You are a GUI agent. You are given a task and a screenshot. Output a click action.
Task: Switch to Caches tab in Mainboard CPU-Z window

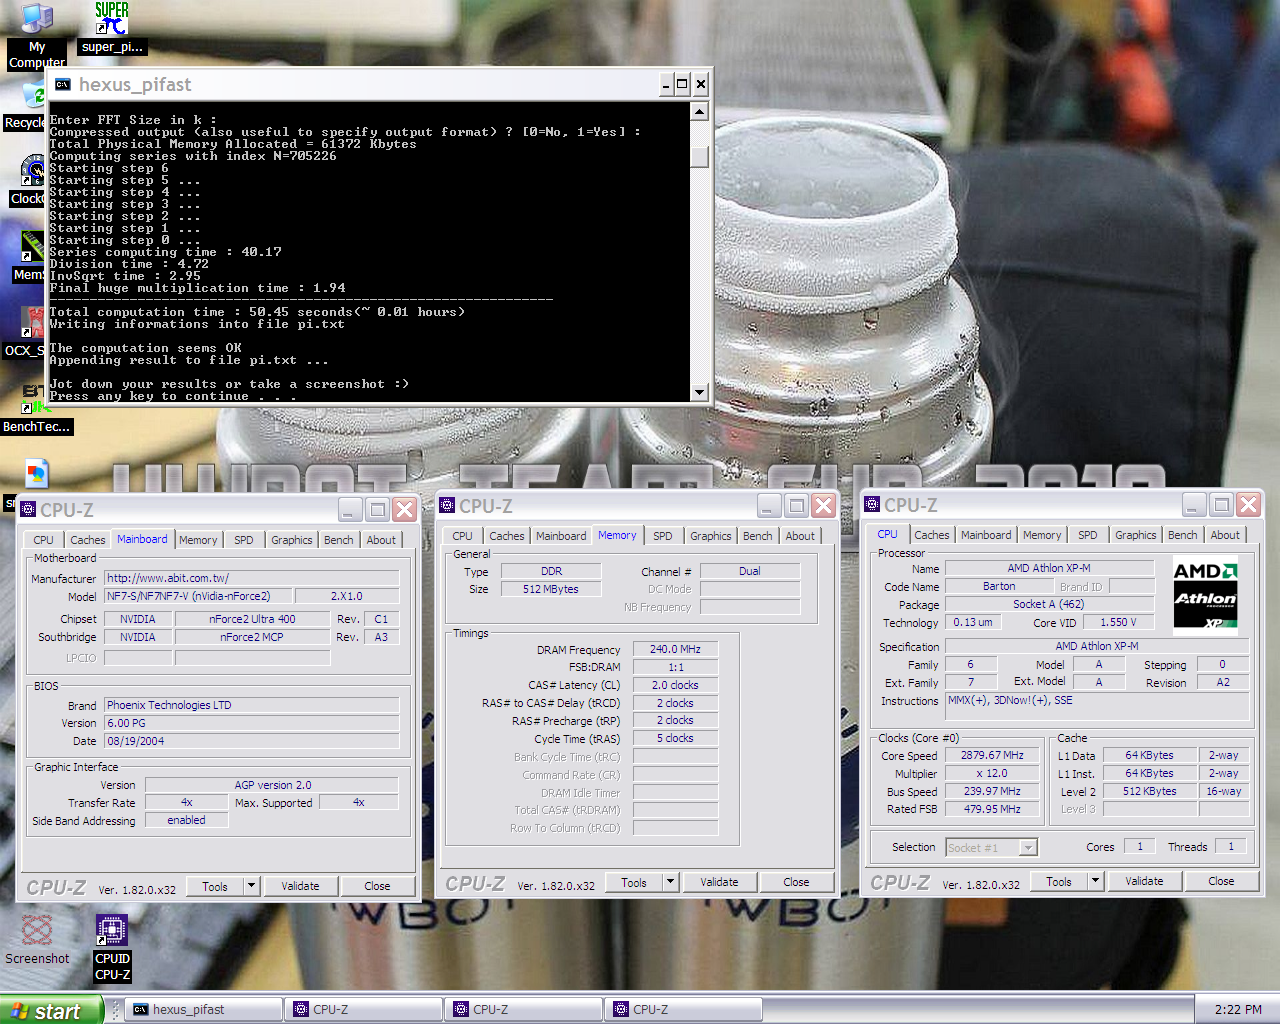coord(87,540)
